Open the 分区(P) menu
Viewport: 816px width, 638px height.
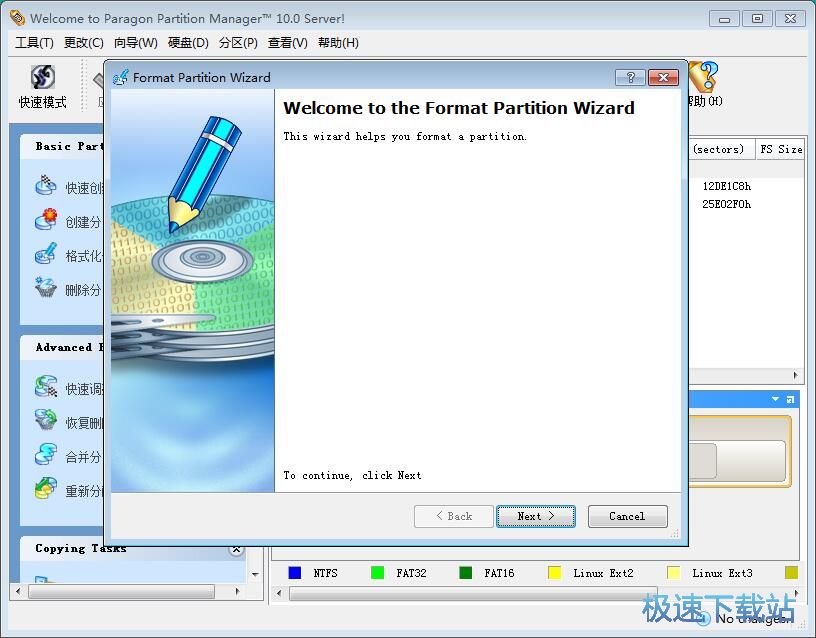[238, 43]
